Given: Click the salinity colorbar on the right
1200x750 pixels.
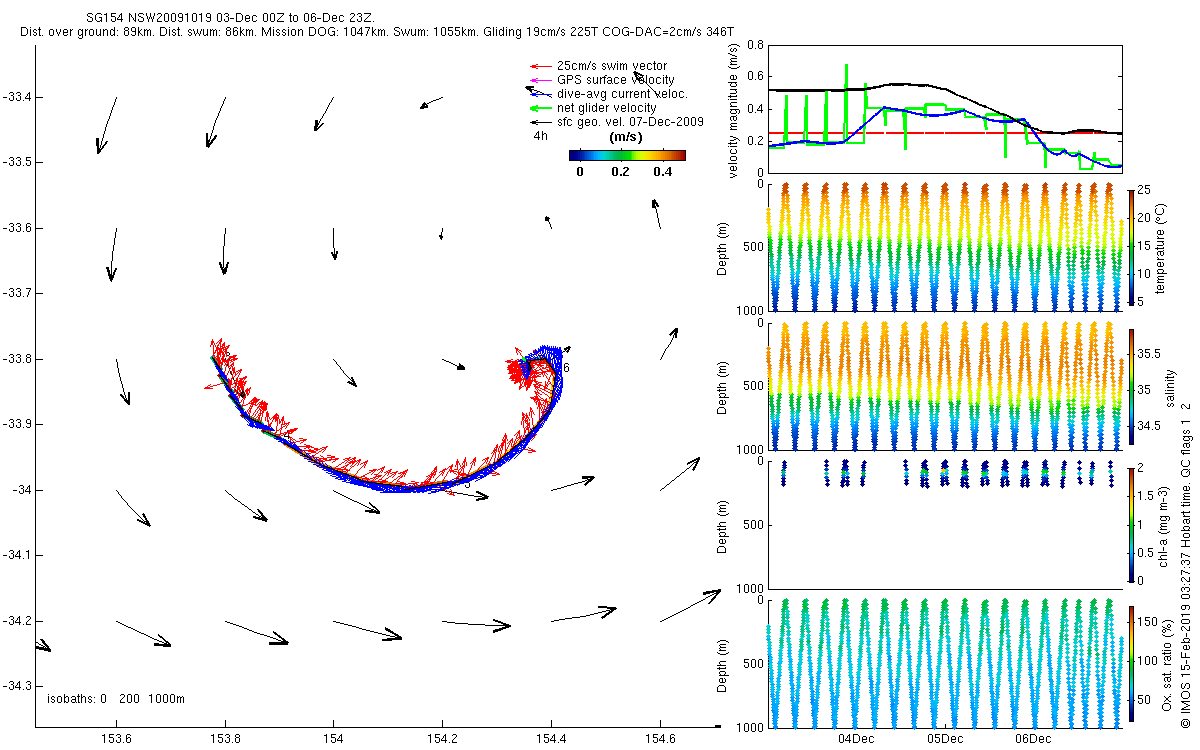Looking at the screenshot, I should tap(1130, 386).
